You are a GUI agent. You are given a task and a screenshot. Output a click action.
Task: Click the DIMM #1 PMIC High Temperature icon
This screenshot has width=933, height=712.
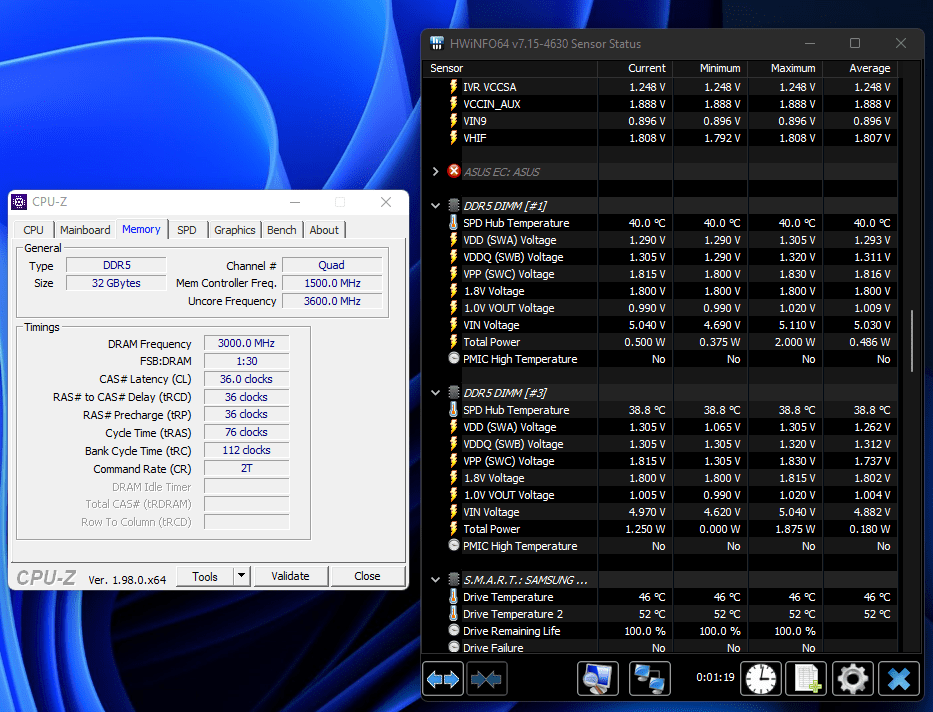[x=453, y=358]
